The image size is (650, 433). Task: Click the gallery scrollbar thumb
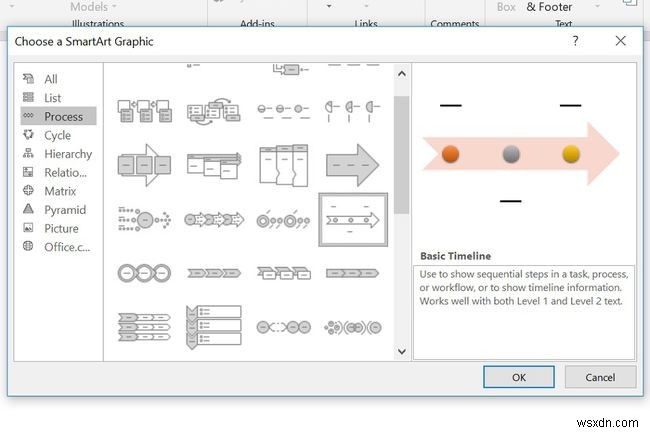[x=401, y=154]
